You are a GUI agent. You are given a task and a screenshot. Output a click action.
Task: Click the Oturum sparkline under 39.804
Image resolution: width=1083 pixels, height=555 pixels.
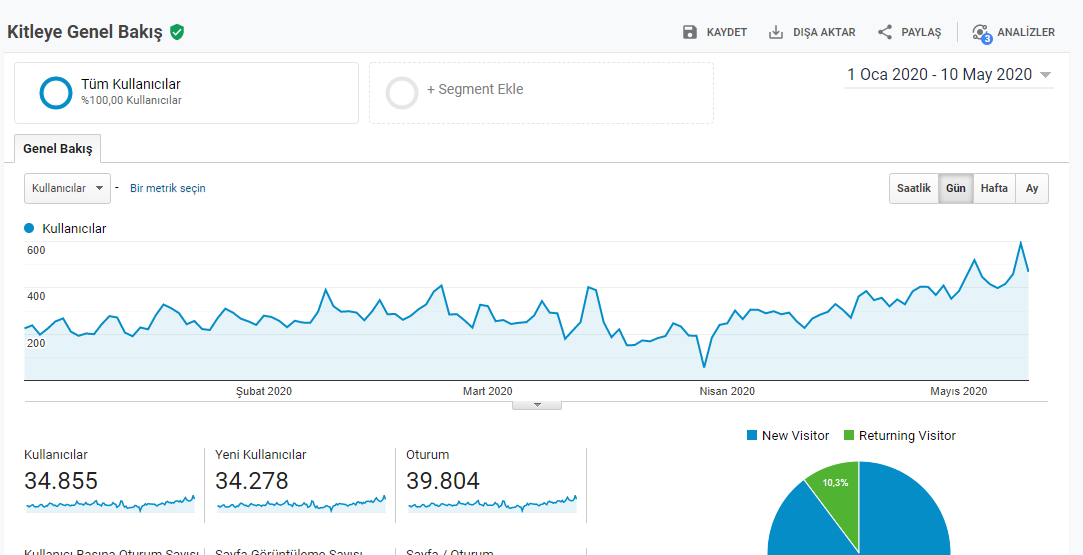[x=492, y=504]
